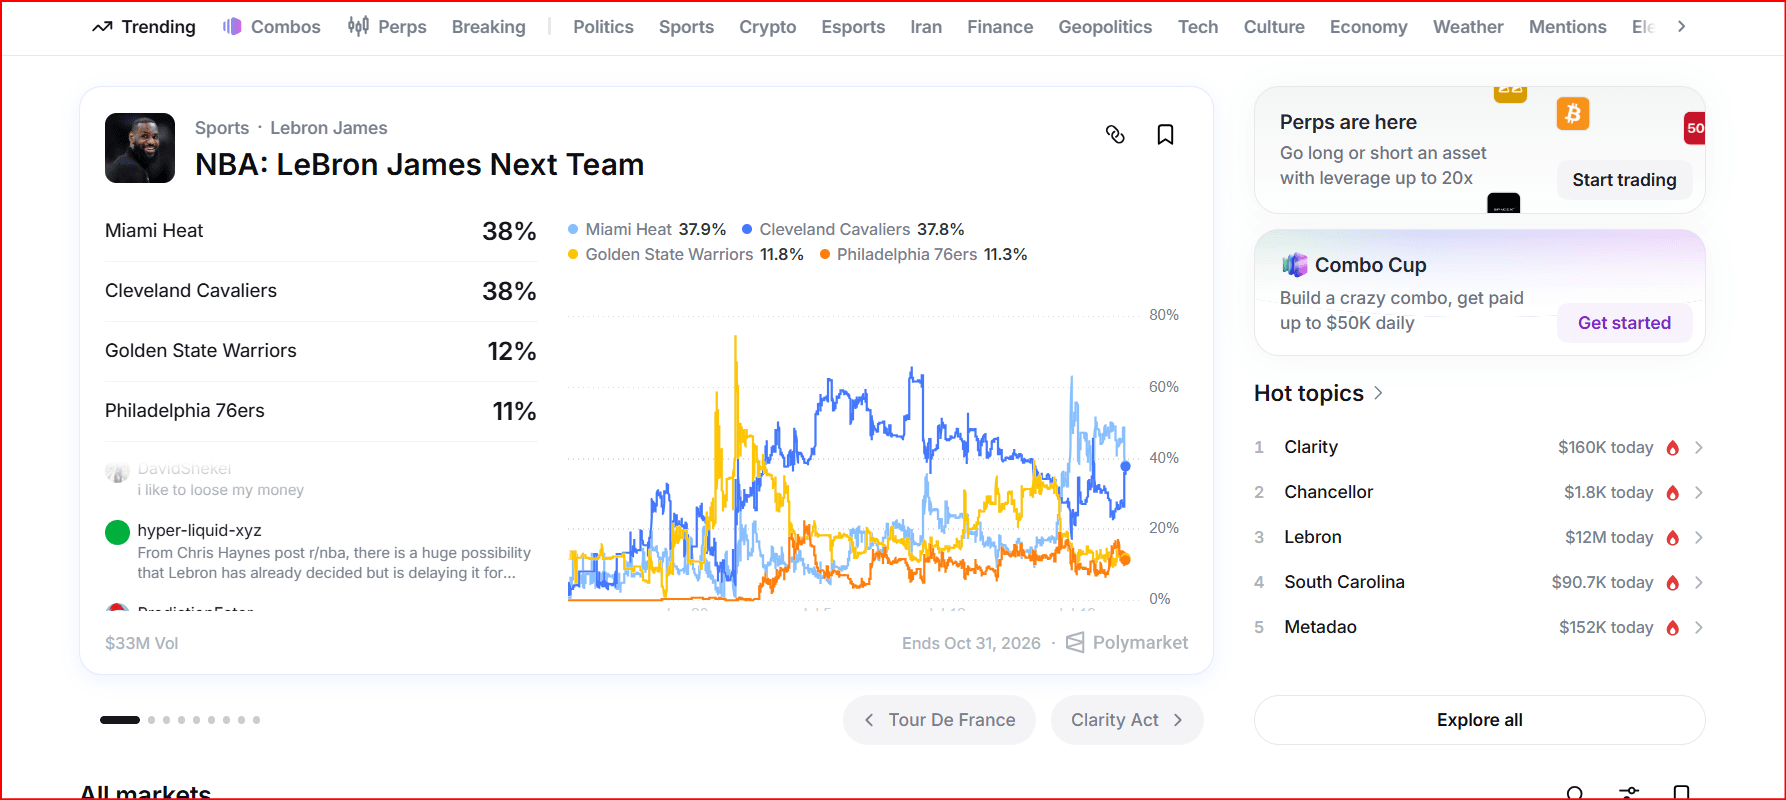
Task: Switch to the Politics tab
Action: click(603, 27)
